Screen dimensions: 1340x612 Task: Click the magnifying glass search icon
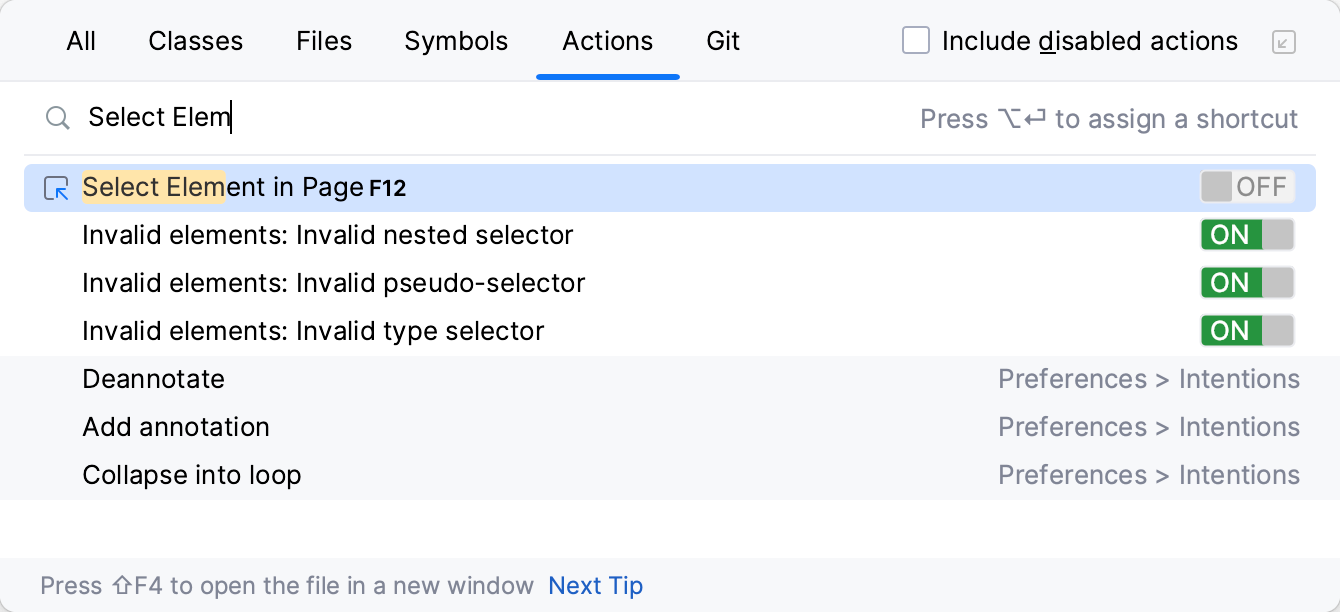click(x=58, y=118)
